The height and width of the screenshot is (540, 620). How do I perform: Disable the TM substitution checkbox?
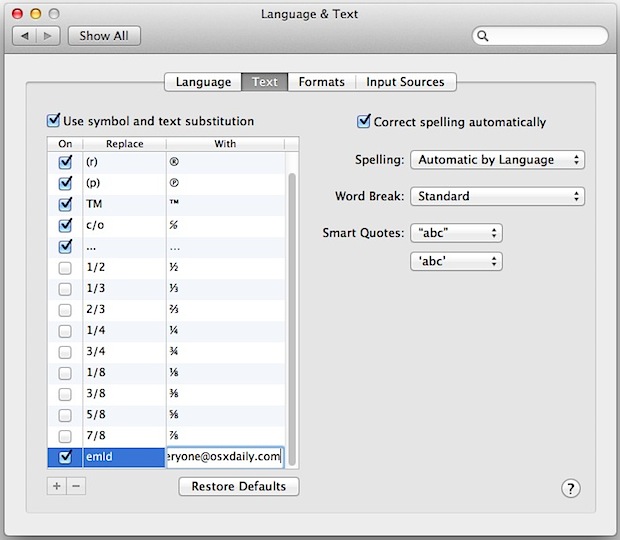[x=65, y=204]
